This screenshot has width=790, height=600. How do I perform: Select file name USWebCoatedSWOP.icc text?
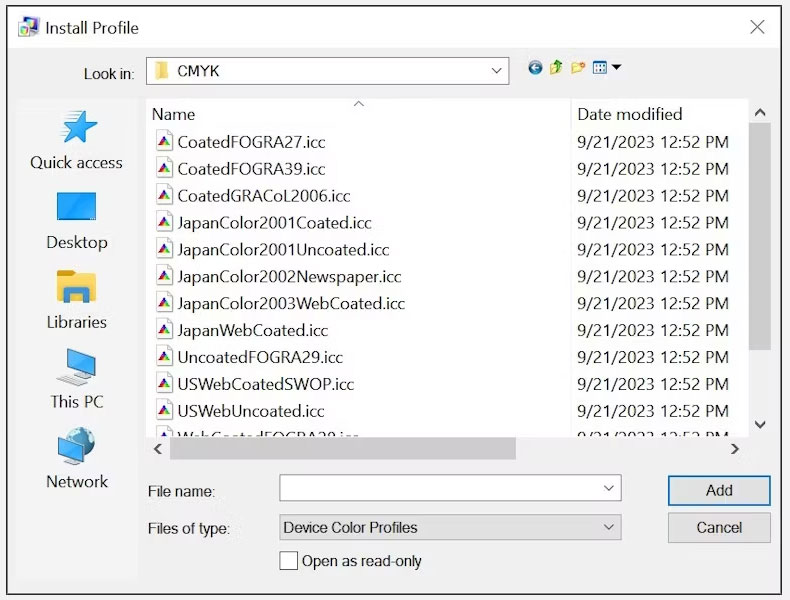(266, 384)
